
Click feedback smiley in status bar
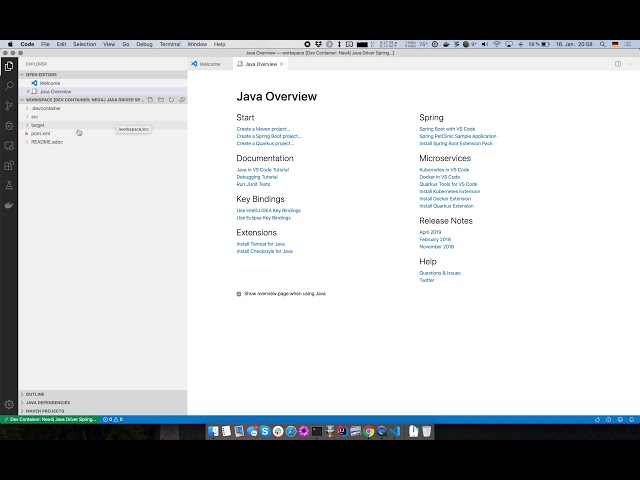point(620,419)
